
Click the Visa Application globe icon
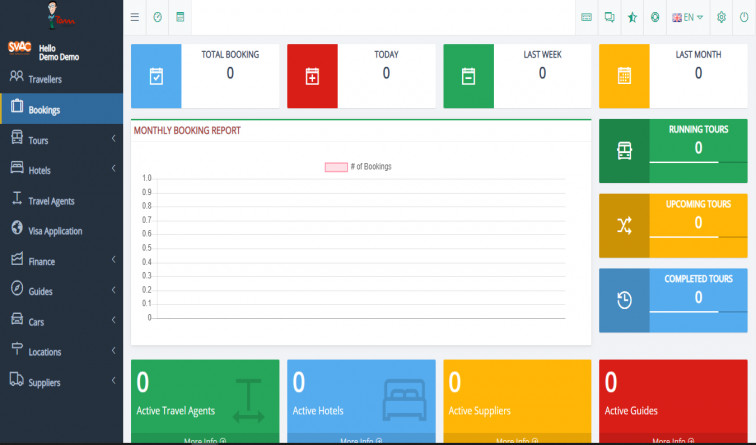coord(17,228)
